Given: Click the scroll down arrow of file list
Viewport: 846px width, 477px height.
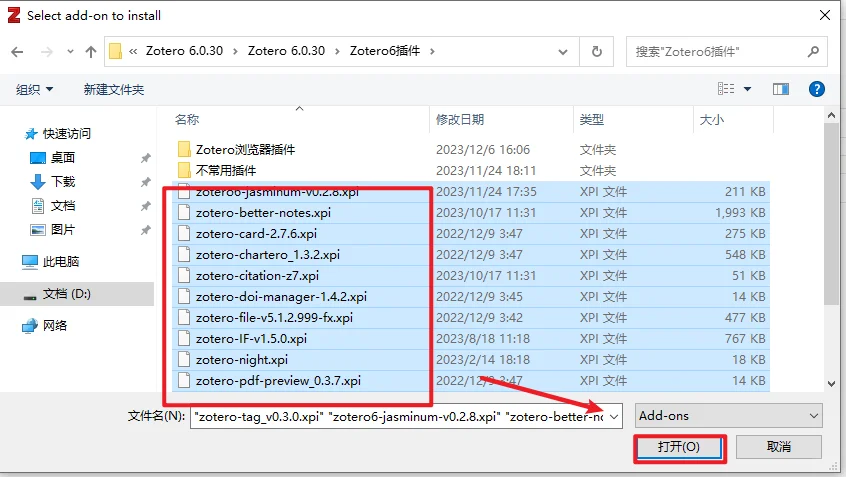Looking at the screenshot, I should 831,384.
